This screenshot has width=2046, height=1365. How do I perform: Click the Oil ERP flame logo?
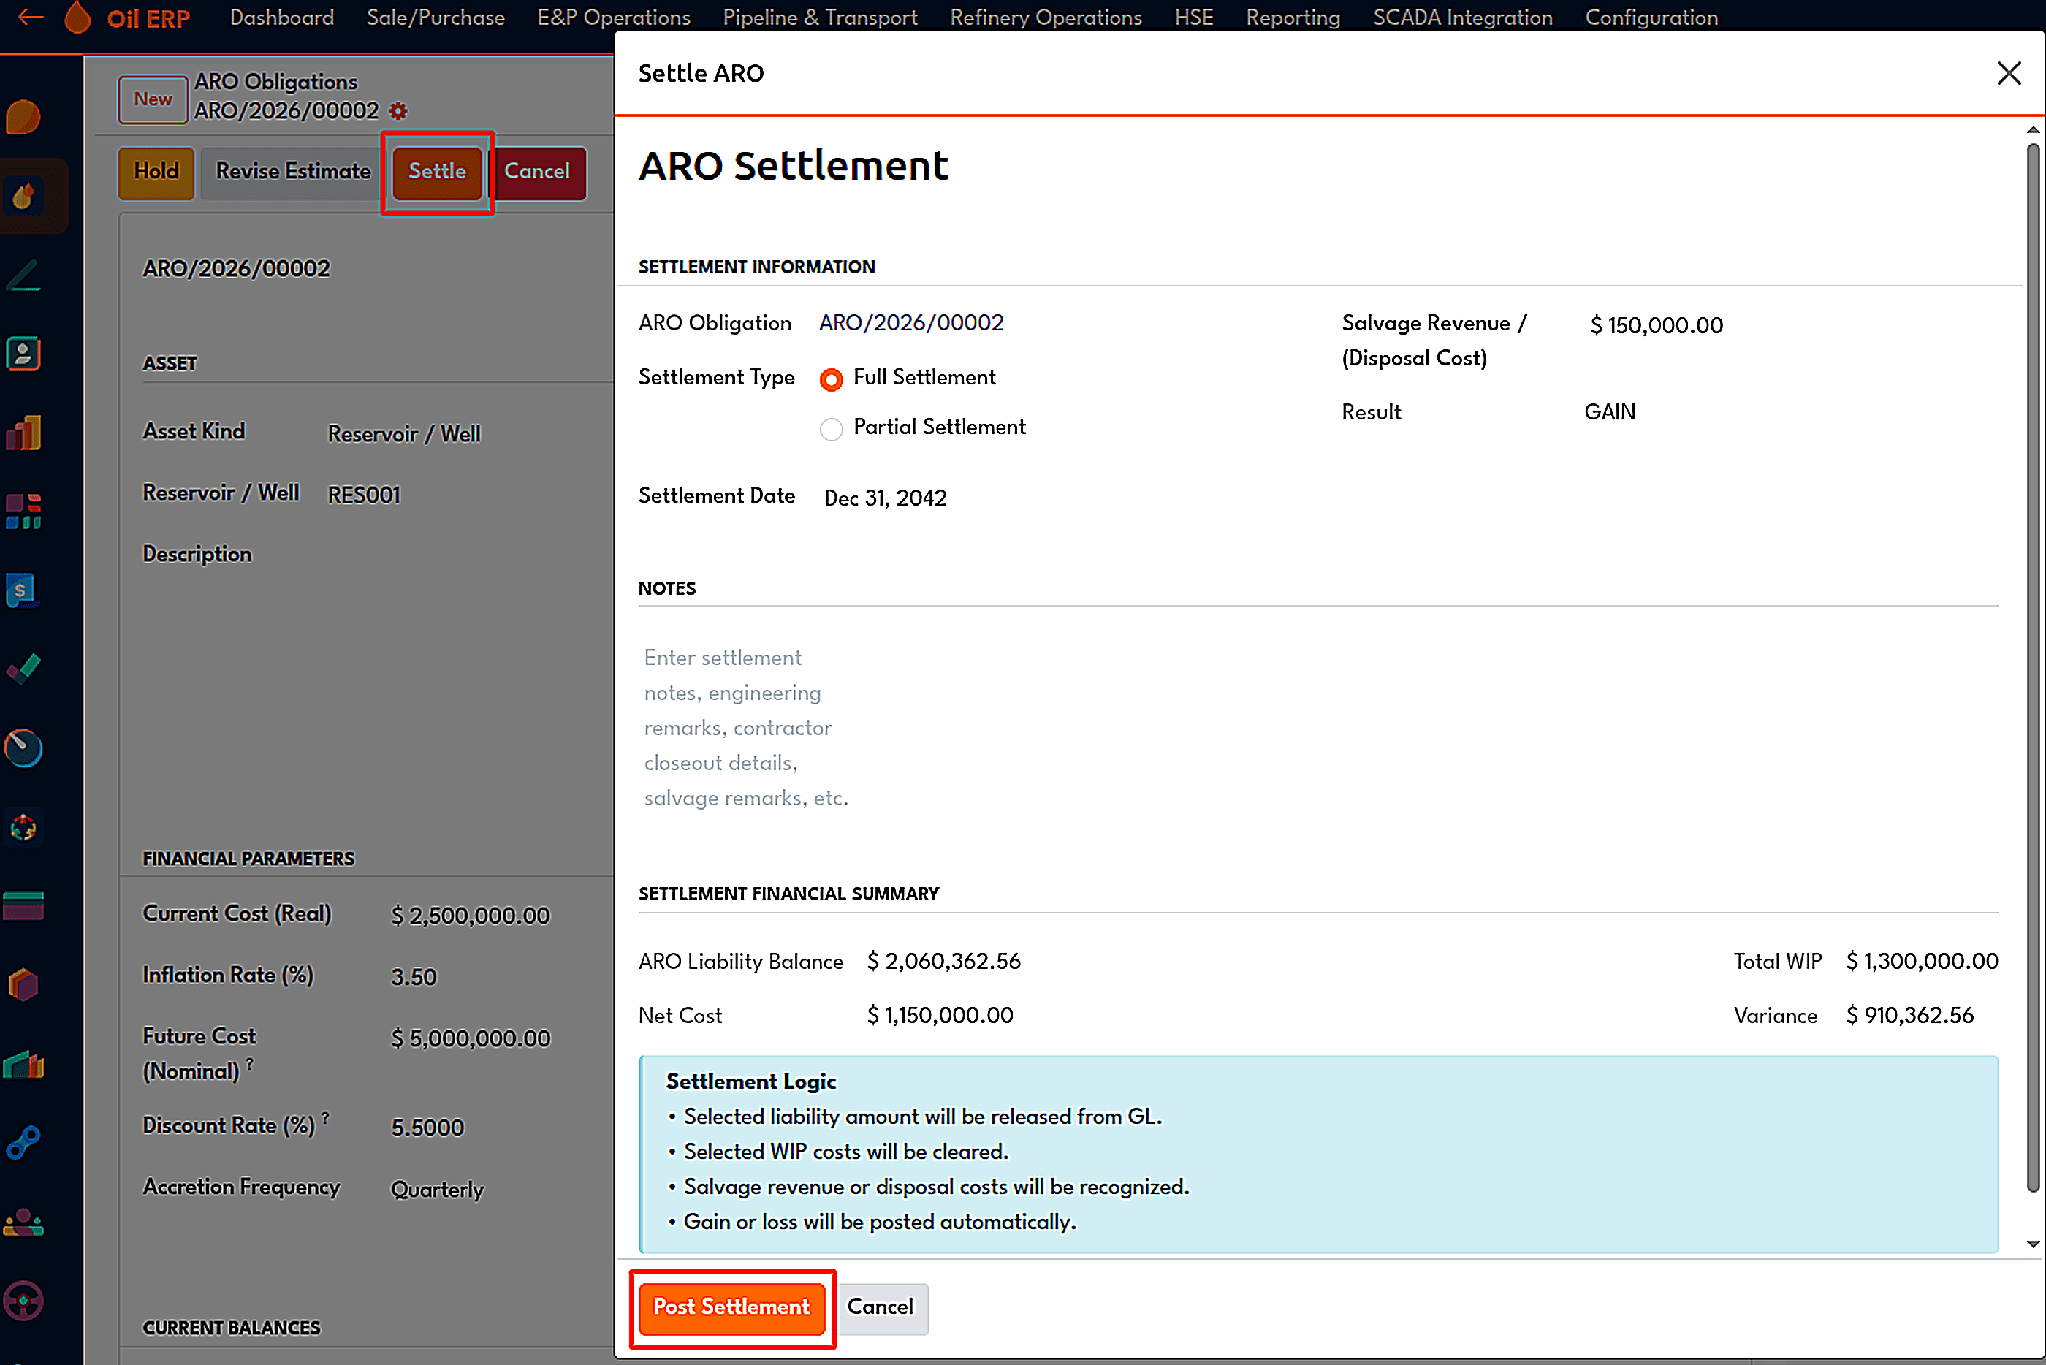77,18
